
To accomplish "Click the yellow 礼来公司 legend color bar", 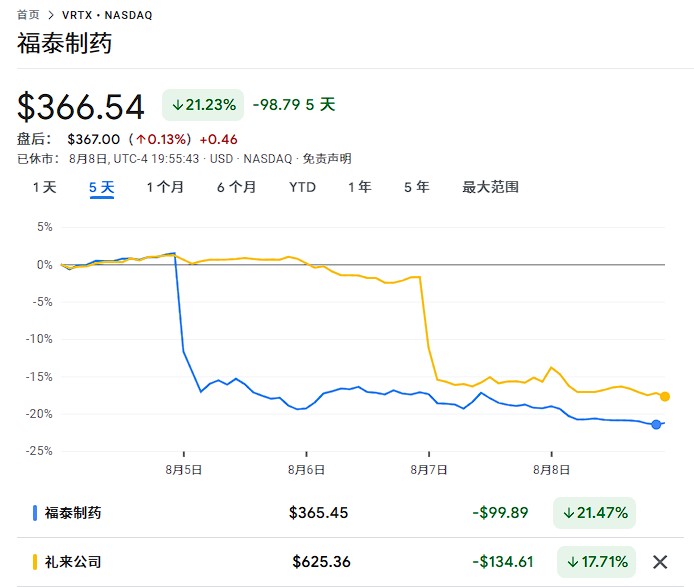I will [35, 562].
